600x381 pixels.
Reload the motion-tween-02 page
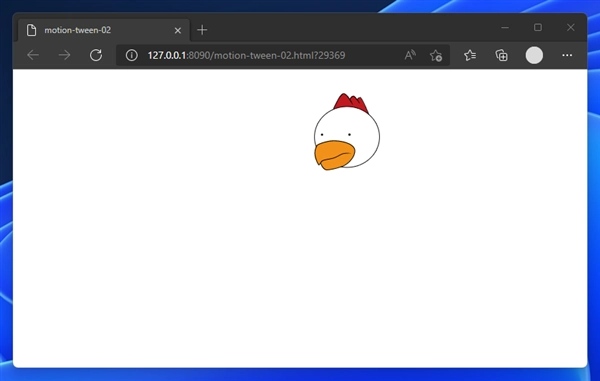coord(96,55)
